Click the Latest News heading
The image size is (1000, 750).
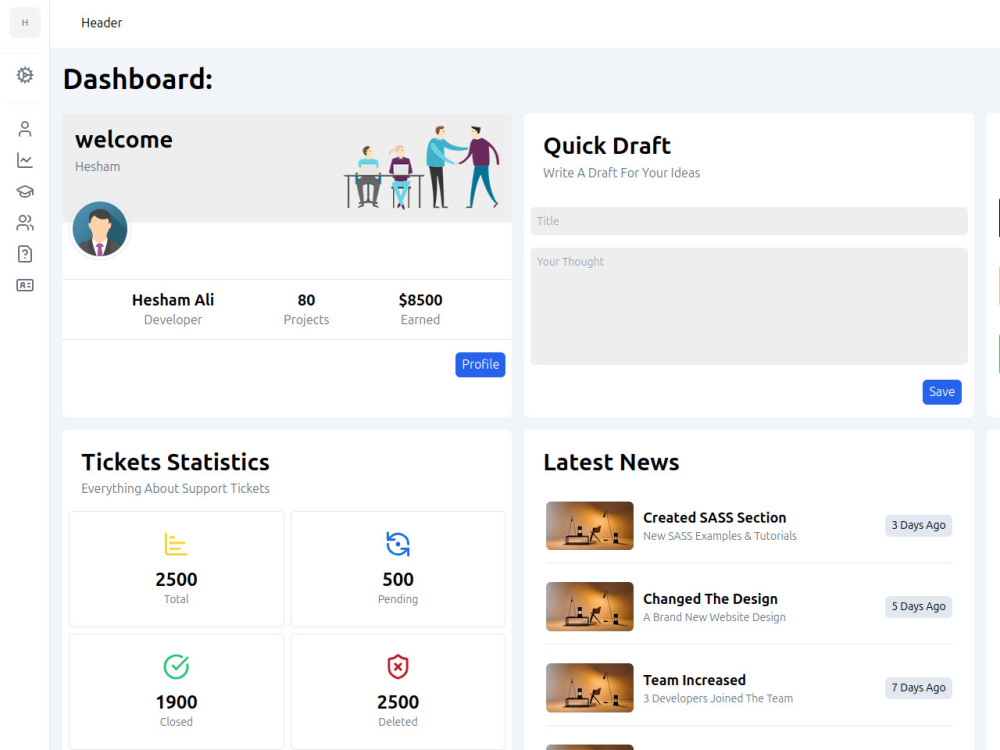611,462
